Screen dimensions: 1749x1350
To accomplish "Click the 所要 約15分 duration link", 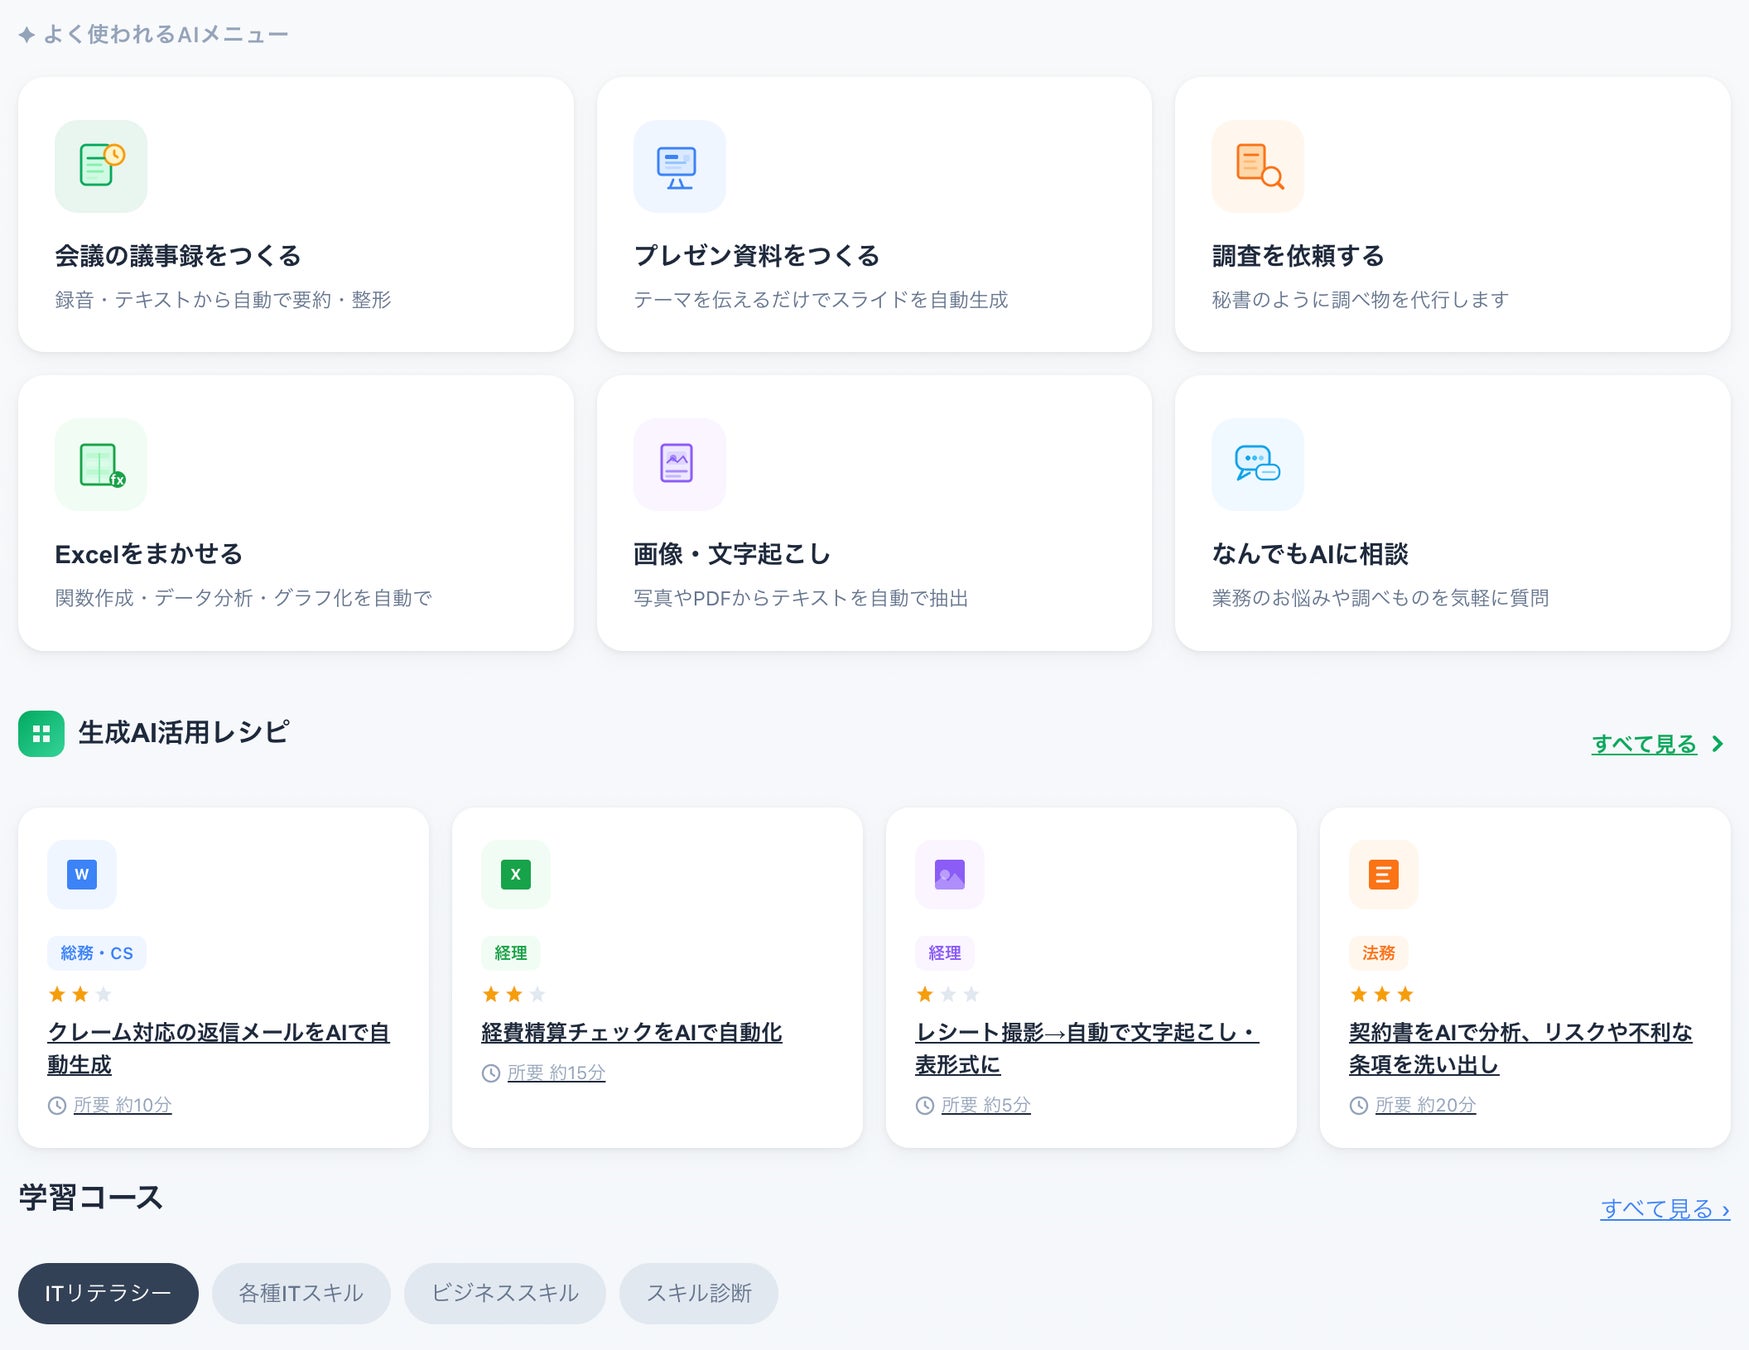I will click(557, 1073).
